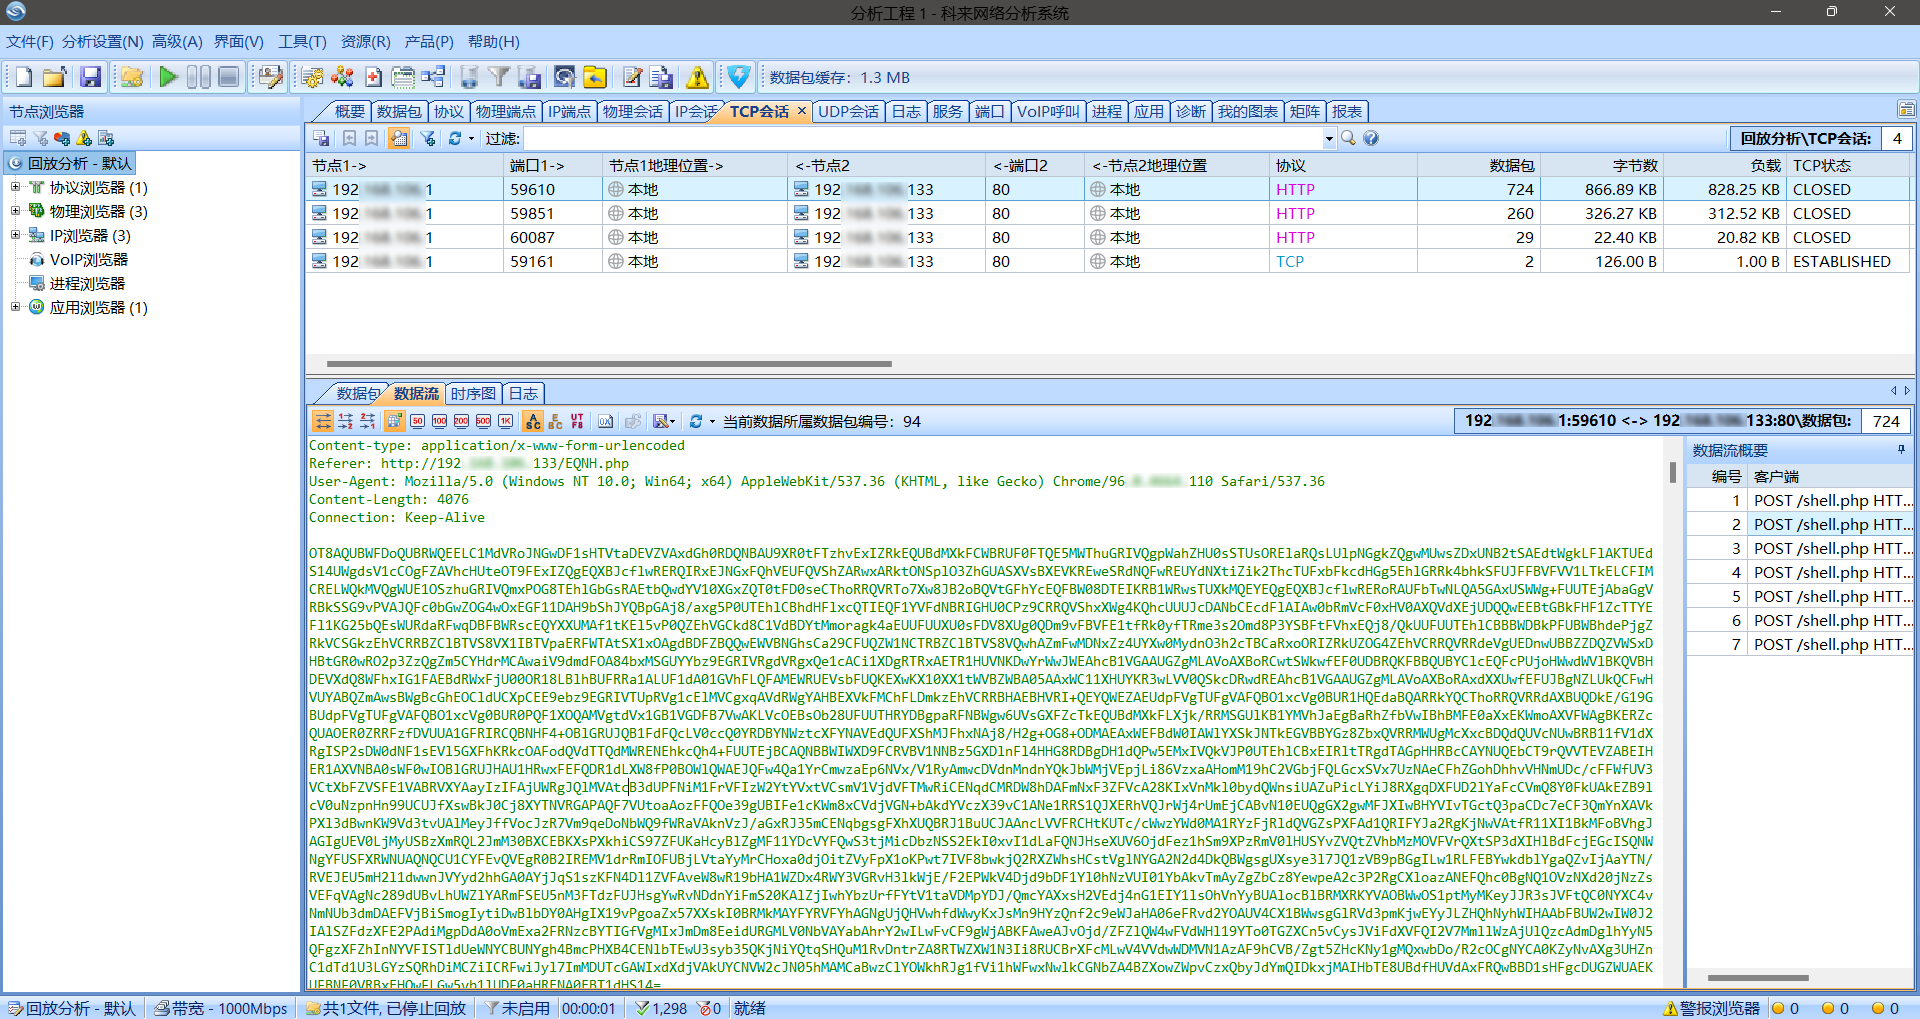This screenshot has height=1019, width=1920.
Task: Open the 高级(A) menu
Action: 177,42
